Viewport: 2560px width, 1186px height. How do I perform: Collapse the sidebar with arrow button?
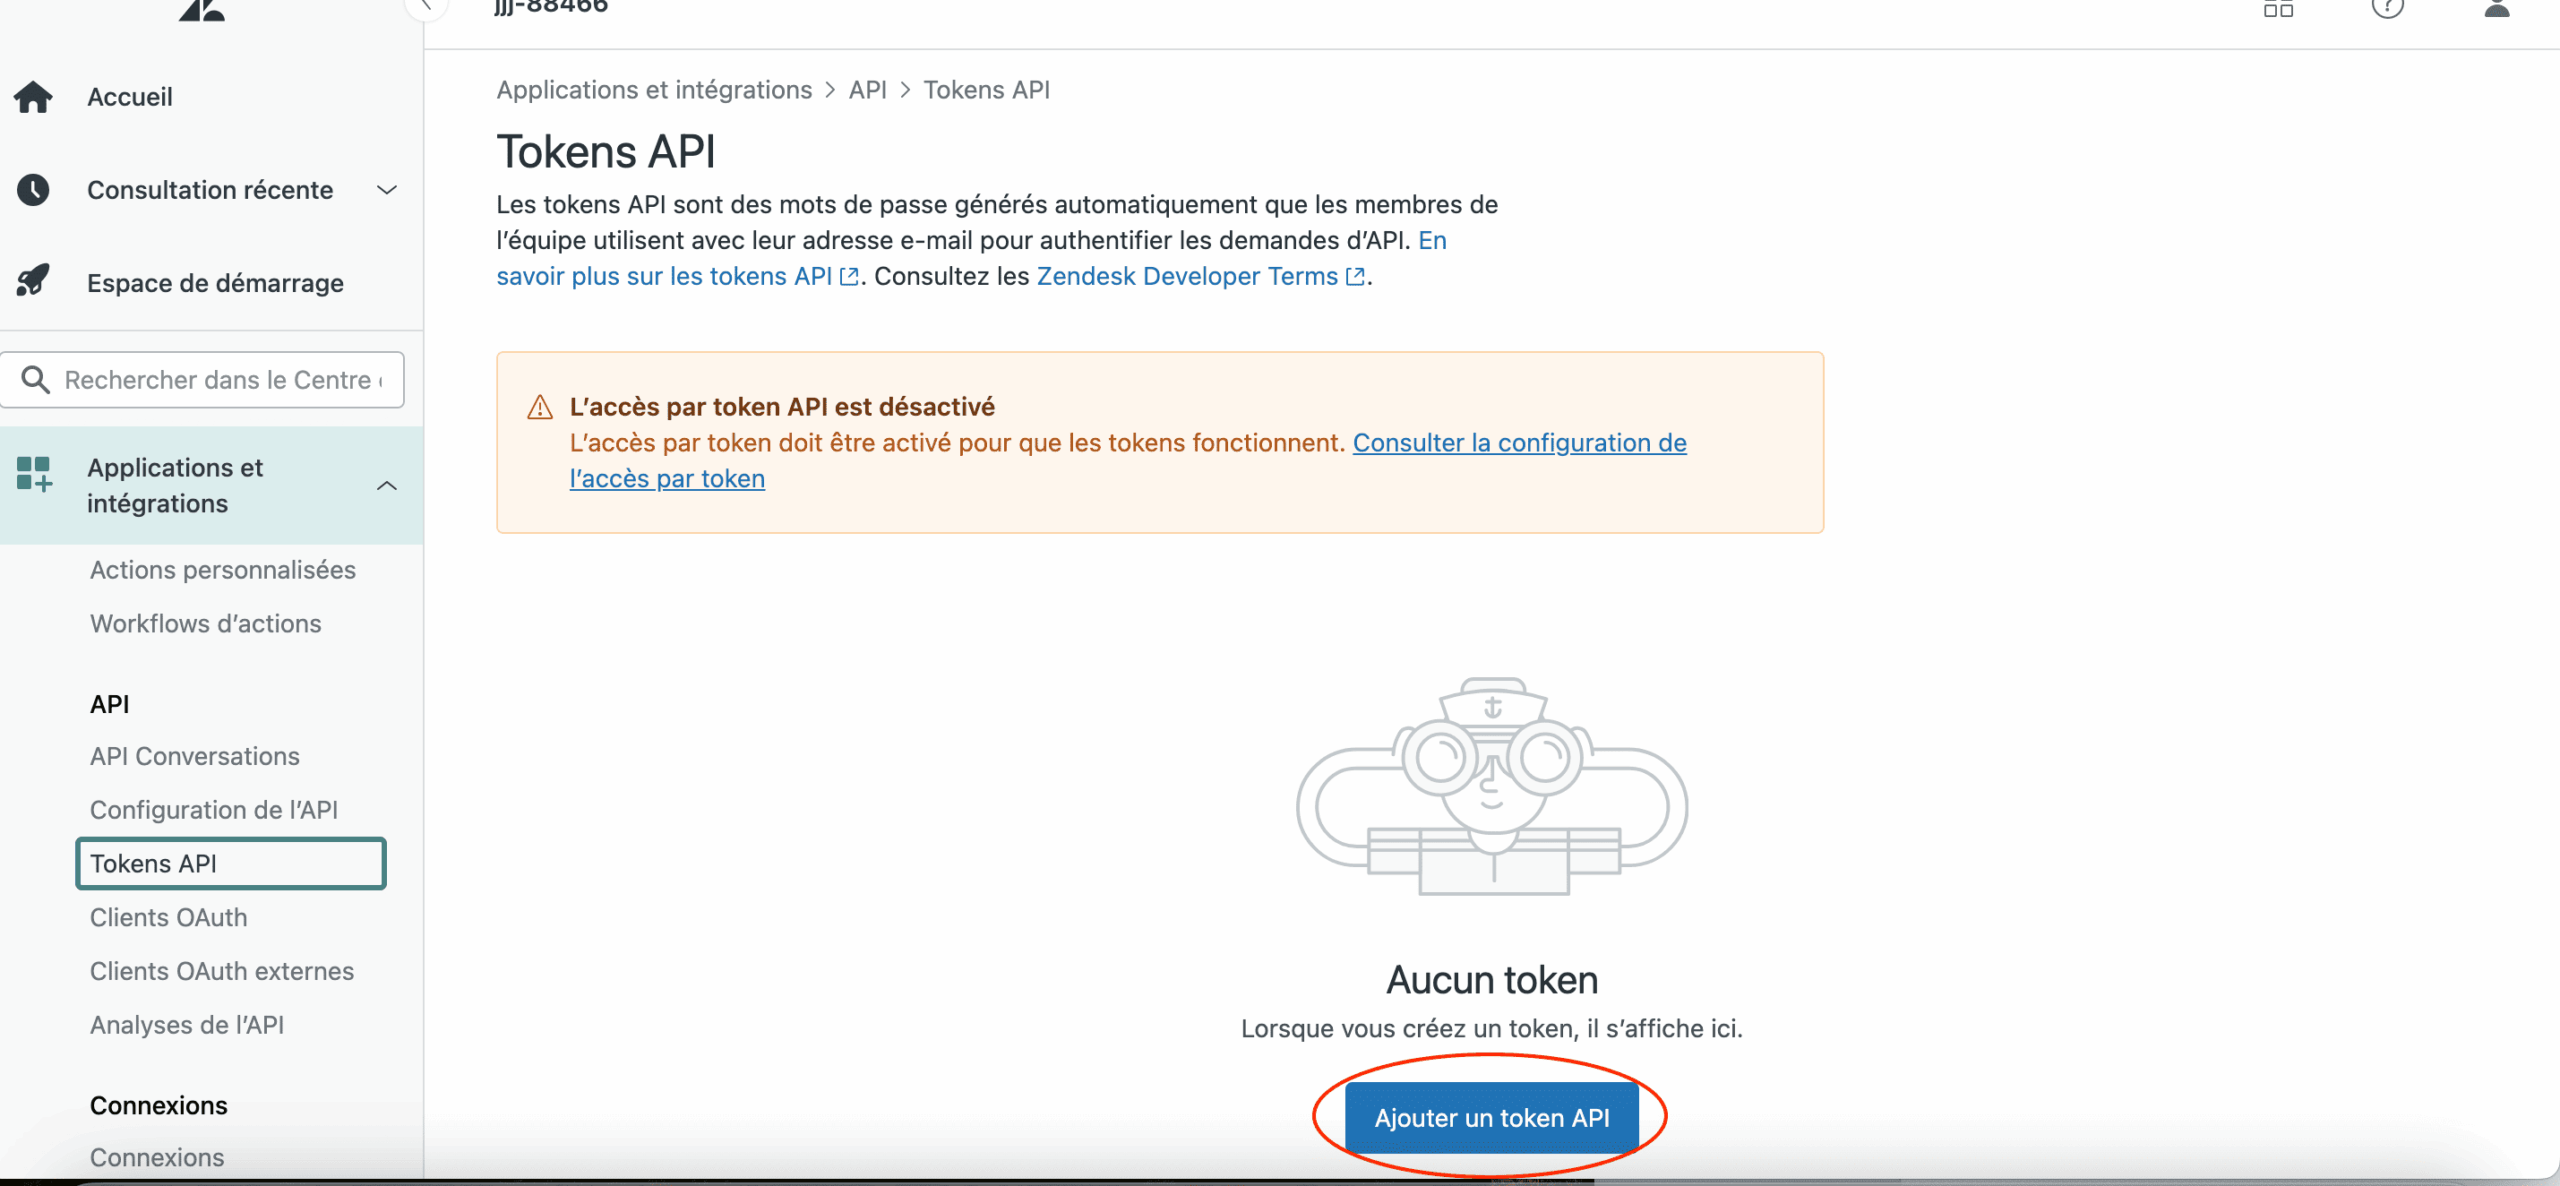tap(427, 6)
